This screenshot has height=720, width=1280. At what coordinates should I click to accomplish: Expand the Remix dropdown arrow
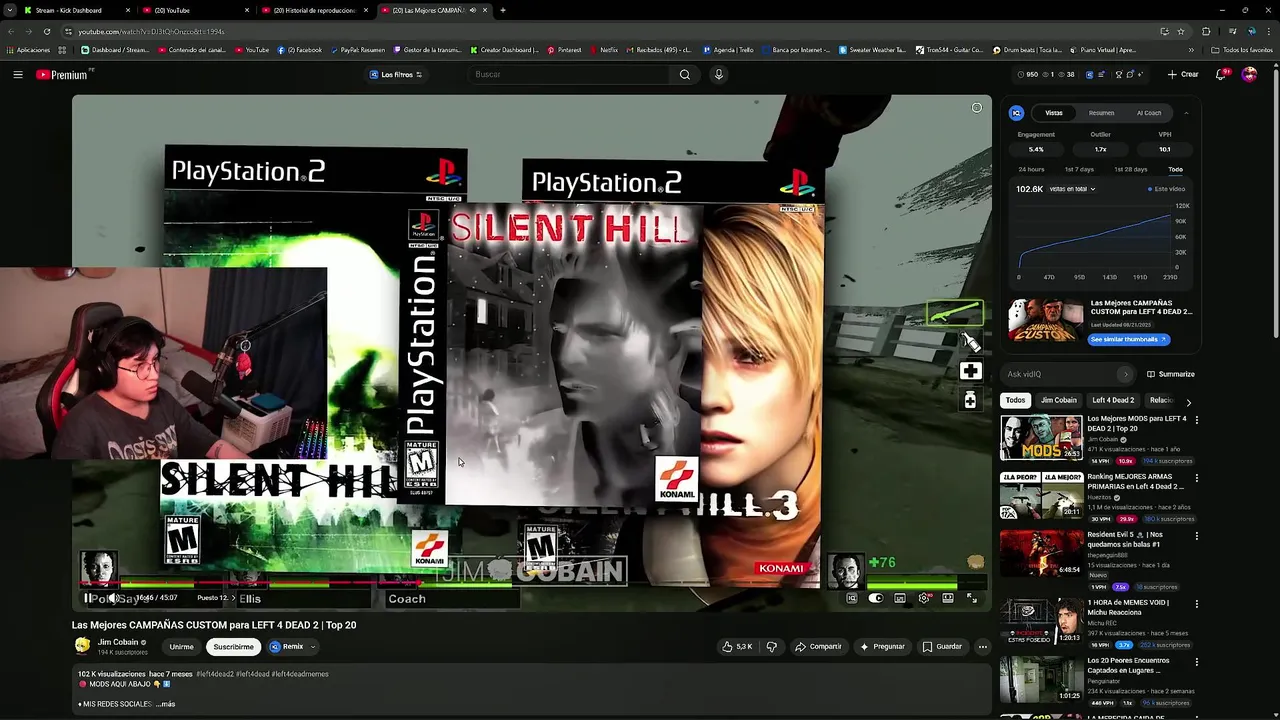point(312,647)
